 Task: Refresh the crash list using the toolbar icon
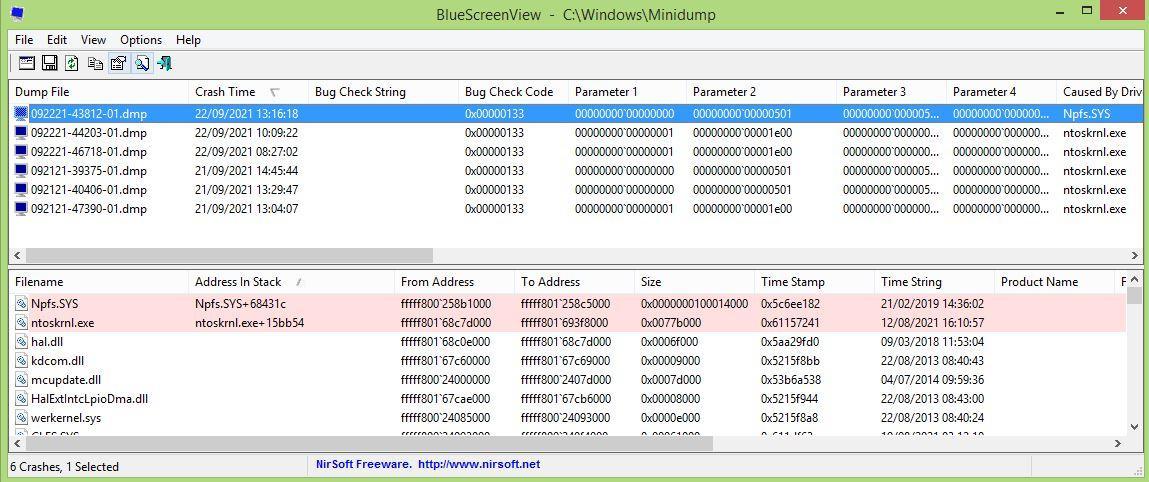72,63
